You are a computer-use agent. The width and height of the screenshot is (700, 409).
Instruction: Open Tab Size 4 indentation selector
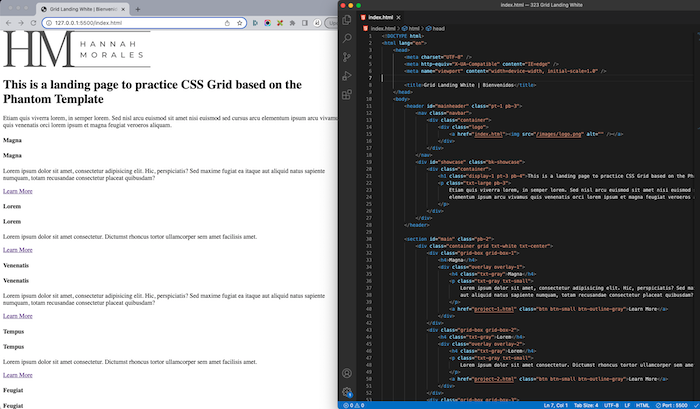[x=586, y=405]
